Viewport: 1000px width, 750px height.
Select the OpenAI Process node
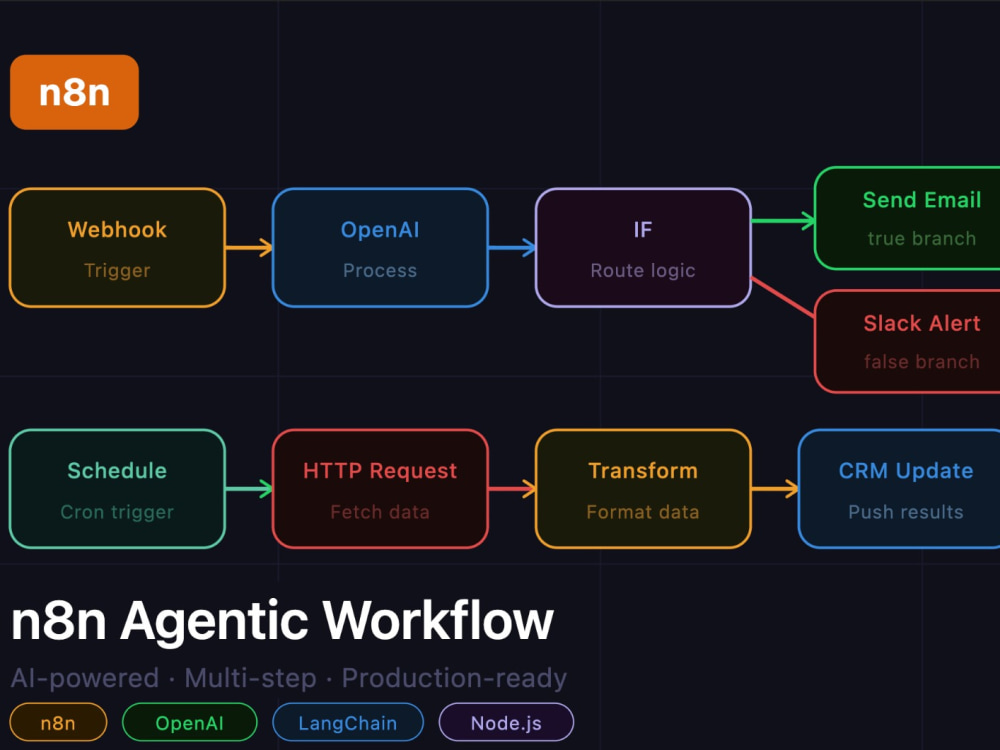(x=380, y=247)
